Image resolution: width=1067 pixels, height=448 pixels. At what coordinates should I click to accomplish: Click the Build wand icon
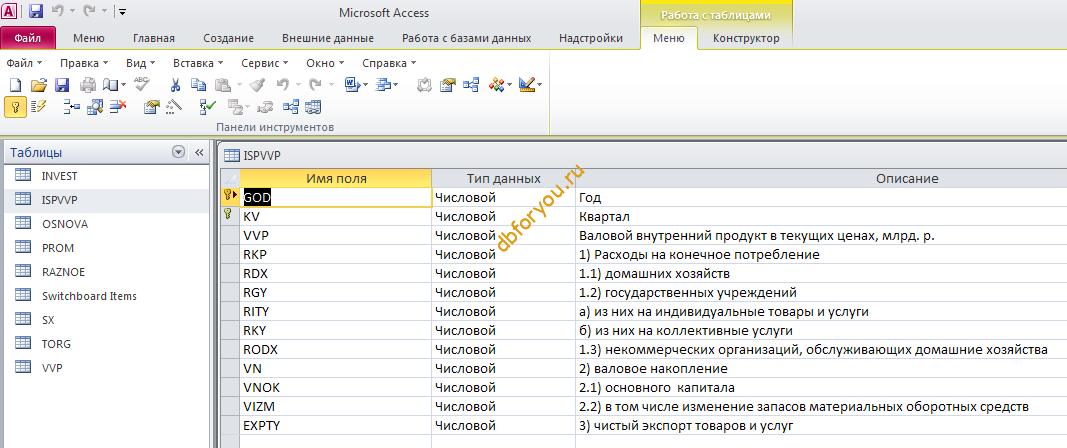(x=174, y=106)
